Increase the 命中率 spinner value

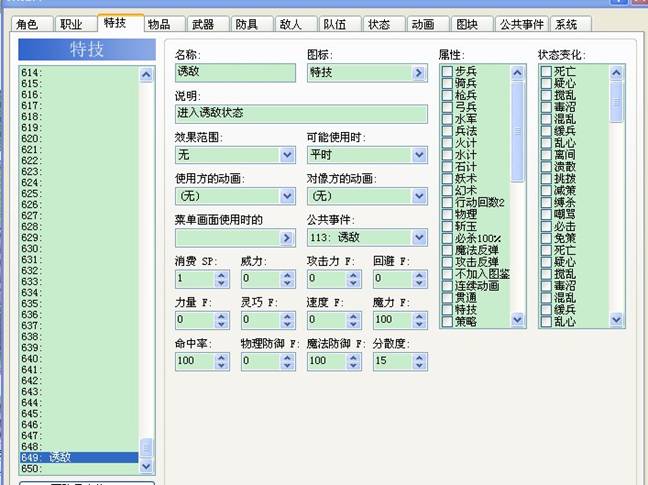tap(222, 357)
